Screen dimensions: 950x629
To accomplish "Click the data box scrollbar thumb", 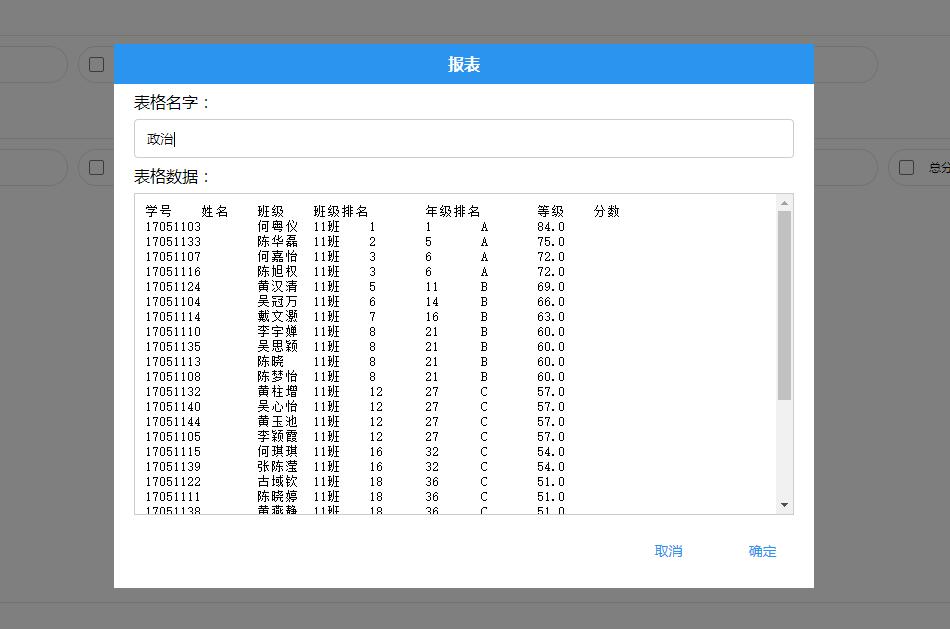I will click(x=784, y=305).
